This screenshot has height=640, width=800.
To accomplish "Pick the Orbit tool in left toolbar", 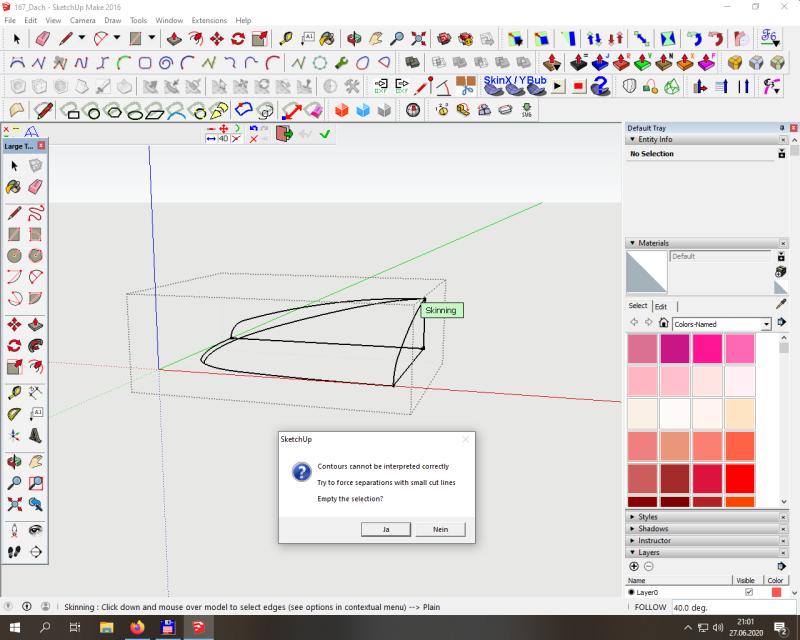I will tap(14, 461).
